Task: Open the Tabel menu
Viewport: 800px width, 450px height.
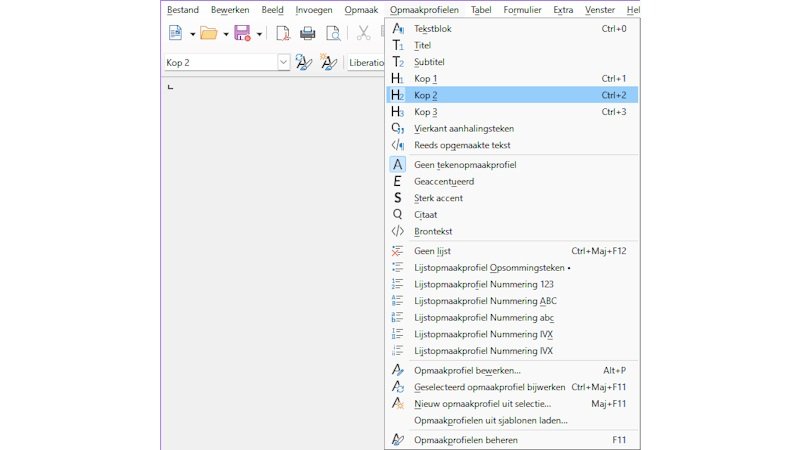Action: [481, 10]
